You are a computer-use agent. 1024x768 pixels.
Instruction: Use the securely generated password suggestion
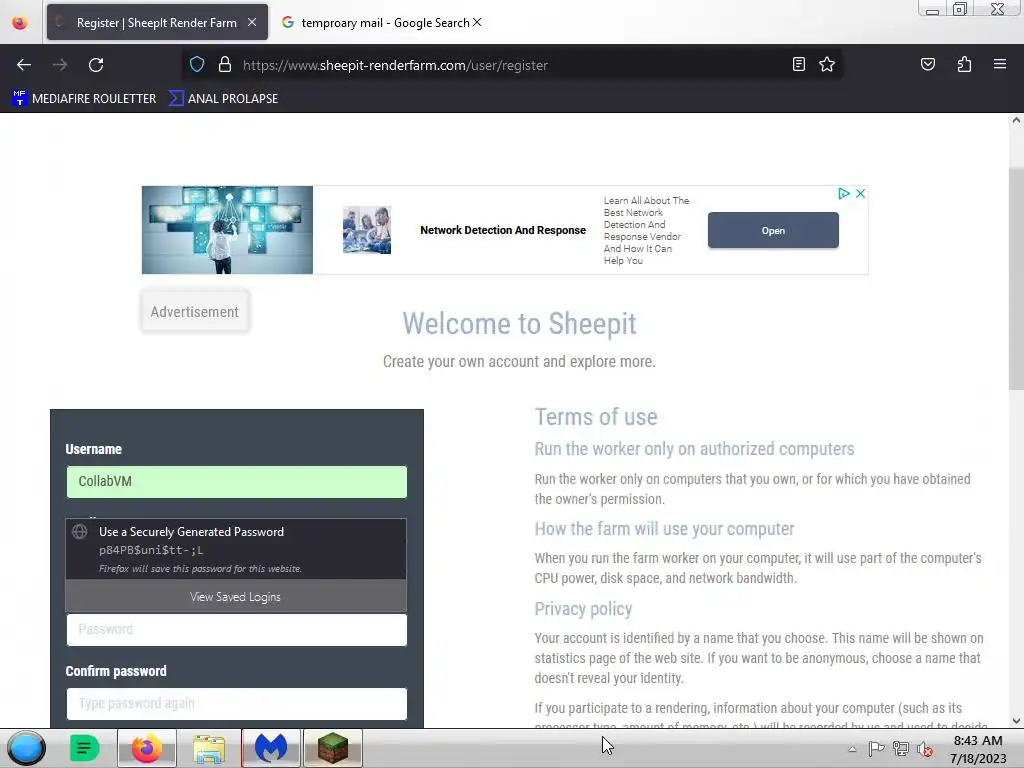point(236,549)
